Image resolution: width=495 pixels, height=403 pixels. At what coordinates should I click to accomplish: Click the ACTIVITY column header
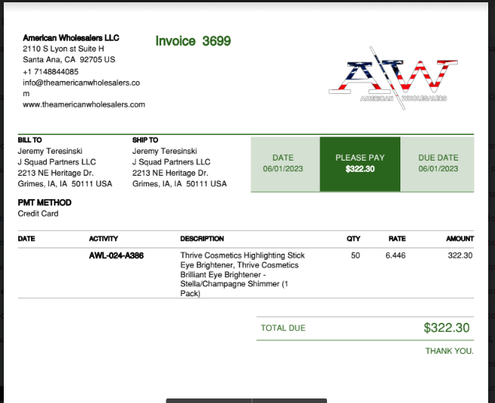click(103, 239)
